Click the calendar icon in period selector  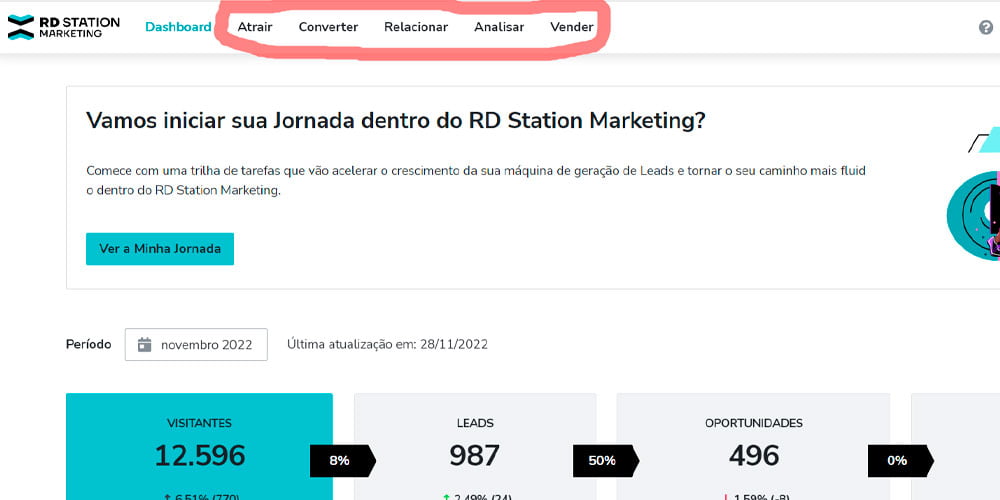pyautogui.click(x=145, y=345)
